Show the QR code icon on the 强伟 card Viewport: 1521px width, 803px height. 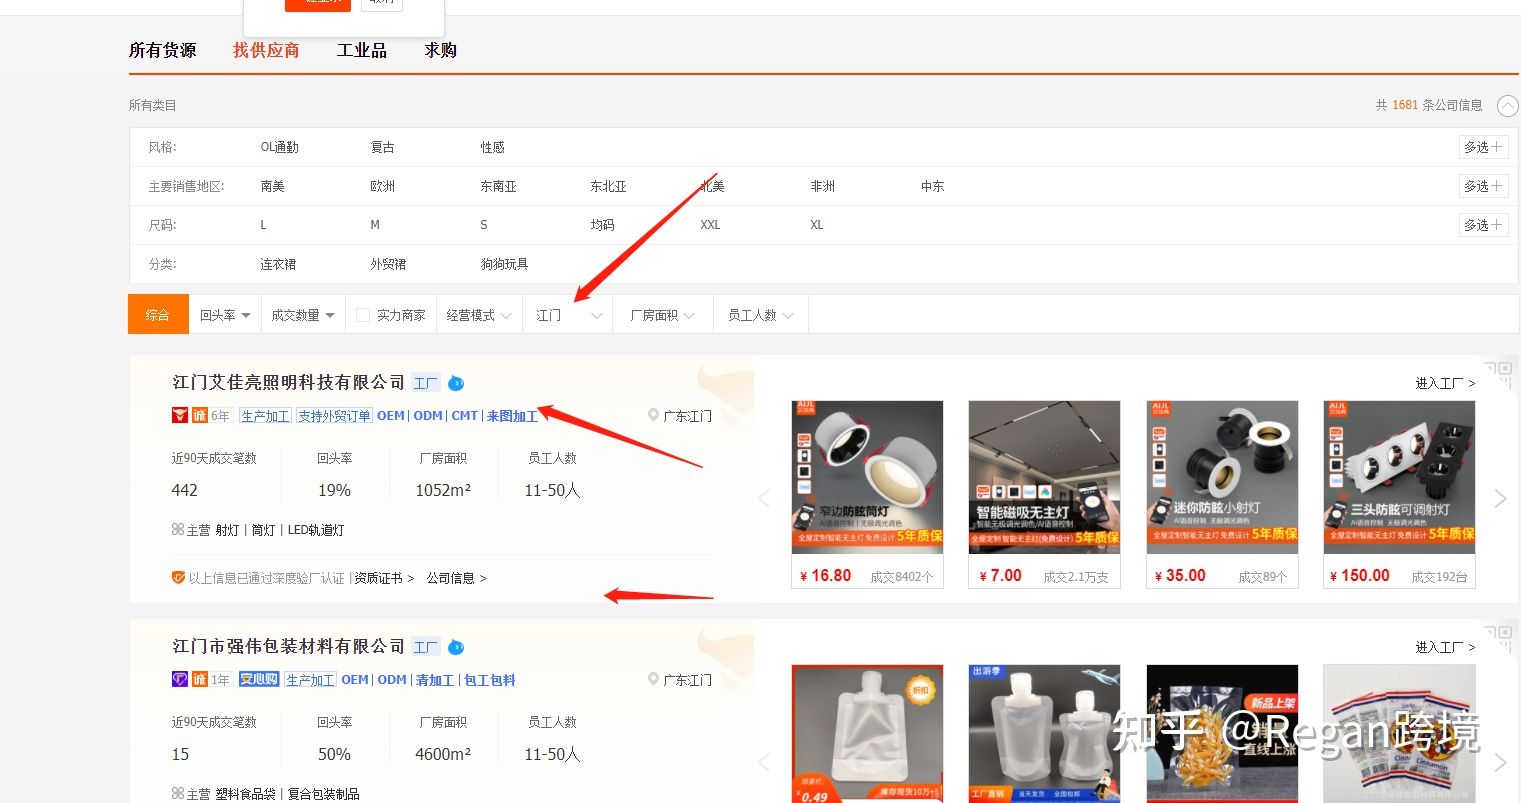click(x=1498, y=638)
